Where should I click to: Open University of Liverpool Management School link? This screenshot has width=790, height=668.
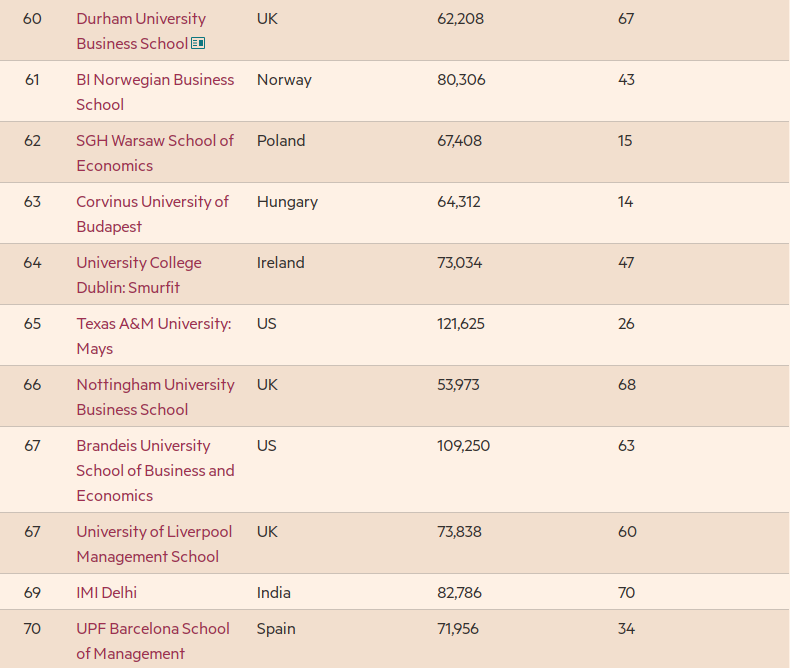coord(154,544)
